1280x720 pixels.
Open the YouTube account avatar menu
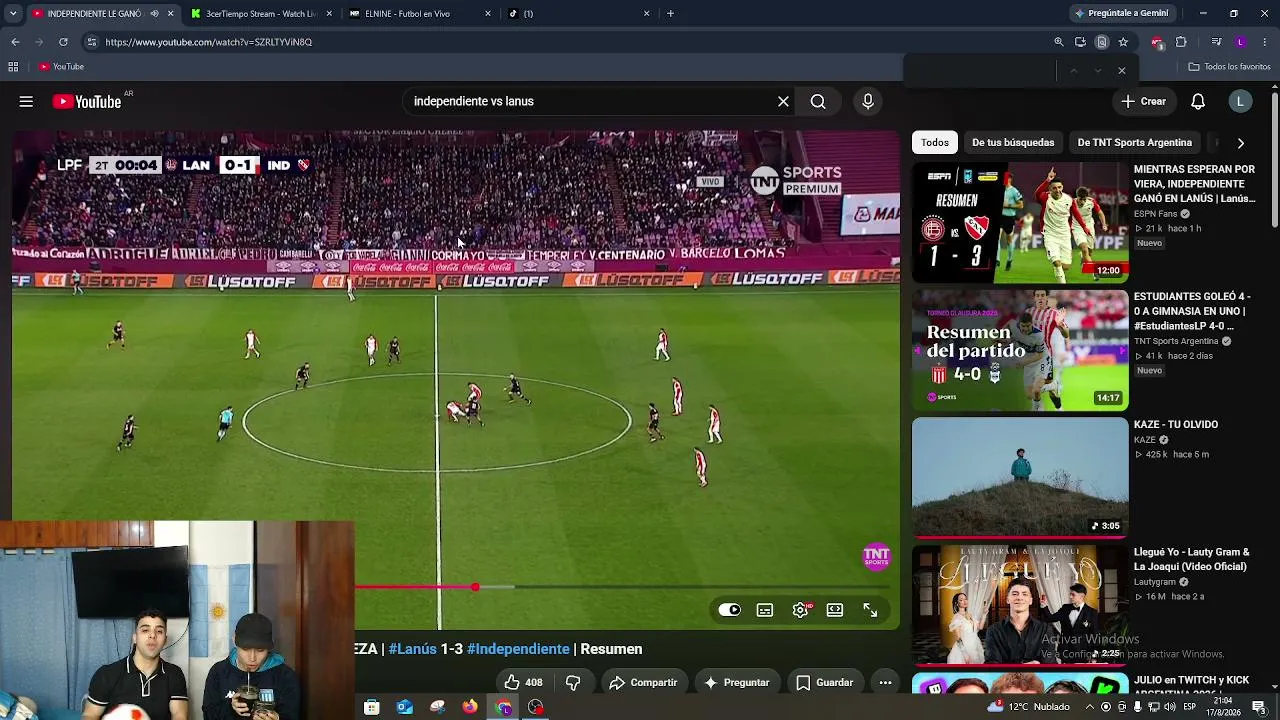click(1240, 101)
